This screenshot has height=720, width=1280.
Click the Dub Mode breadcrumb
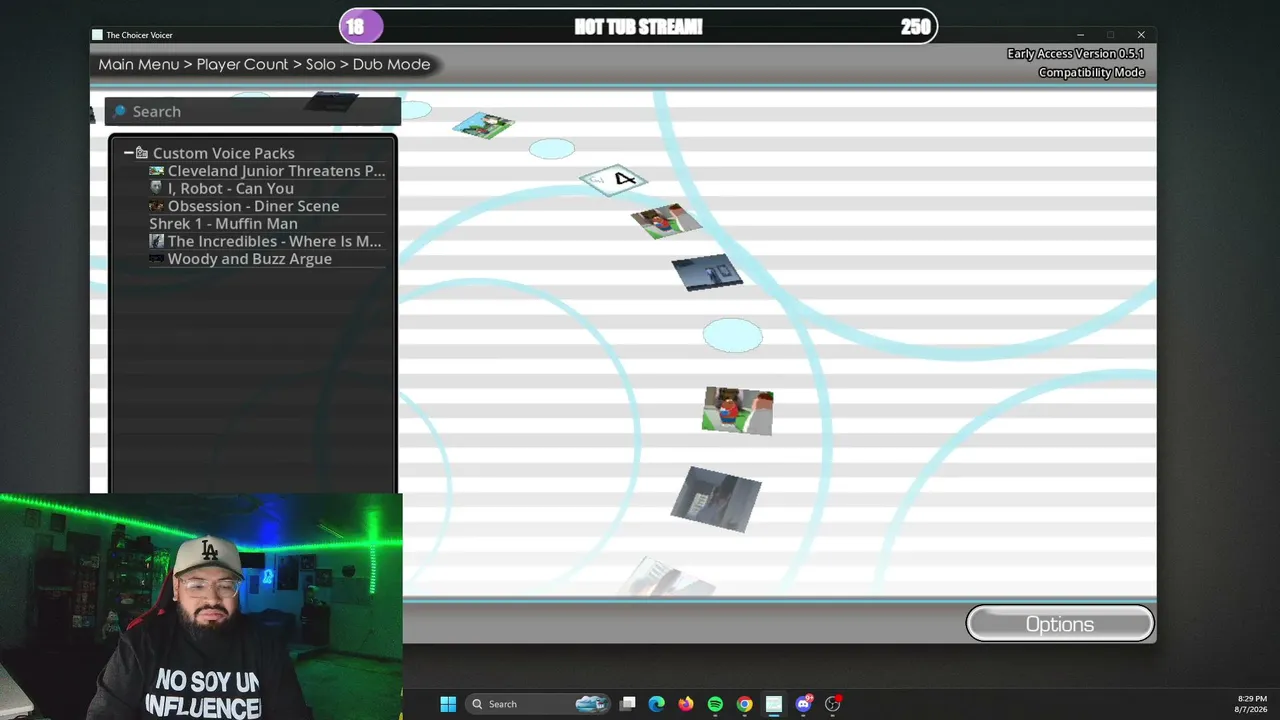pos(391,64)
